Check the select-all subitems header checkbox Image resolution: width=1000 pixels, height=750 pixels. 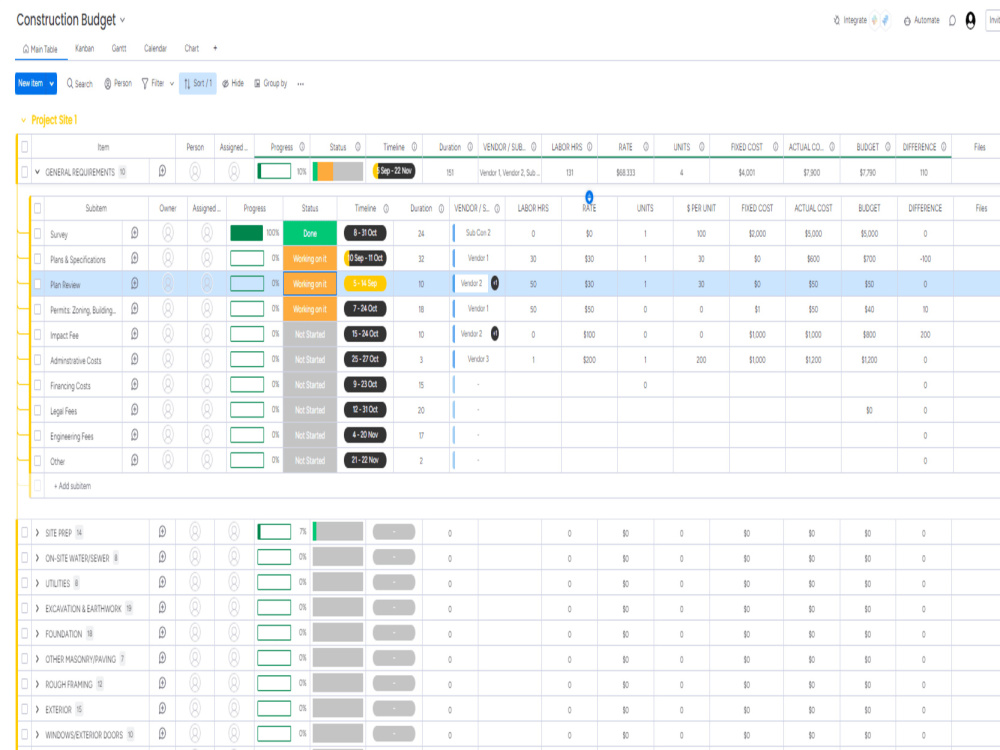point(38,208)
